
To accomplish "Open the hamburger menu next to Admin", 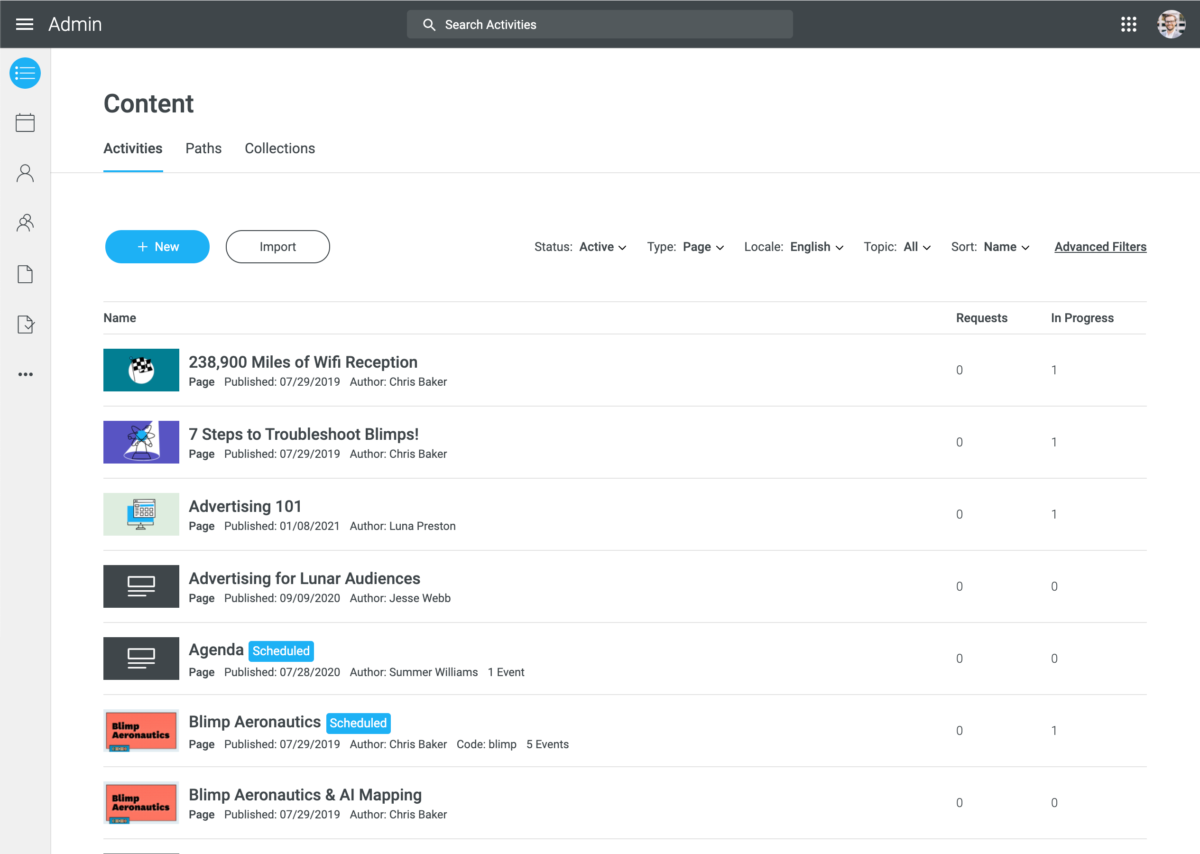I will [x=24, y=24].
